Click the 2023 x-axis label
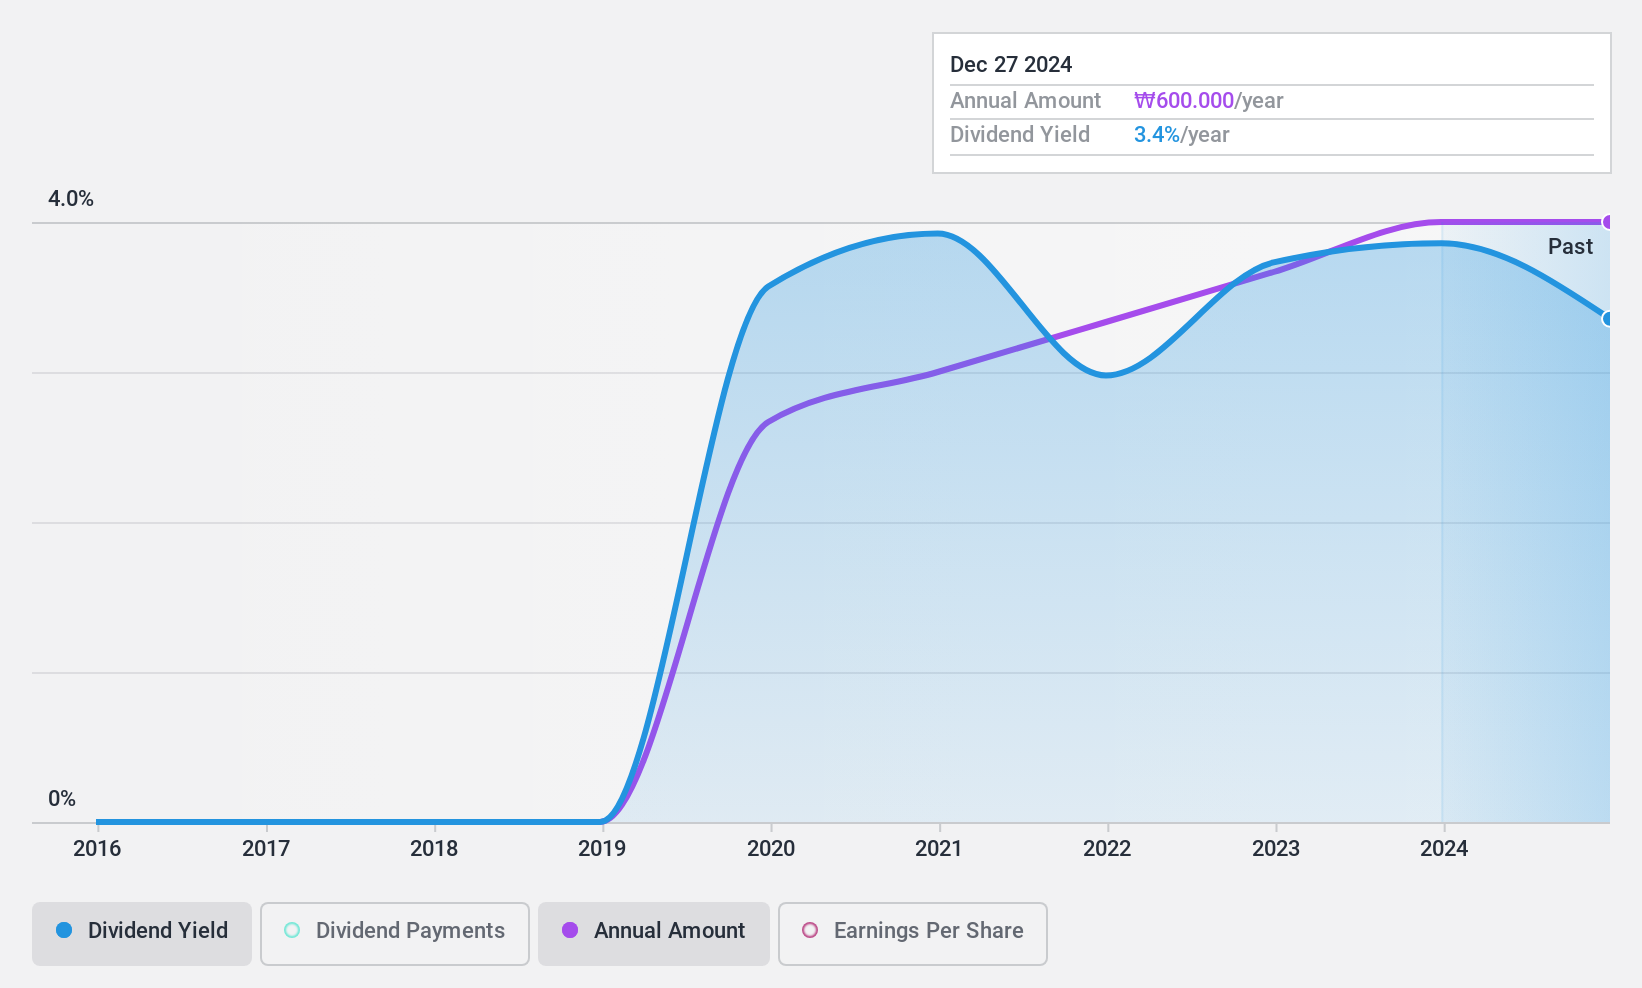Screen dimensions: 1642x988 [x=1276, y=849]
